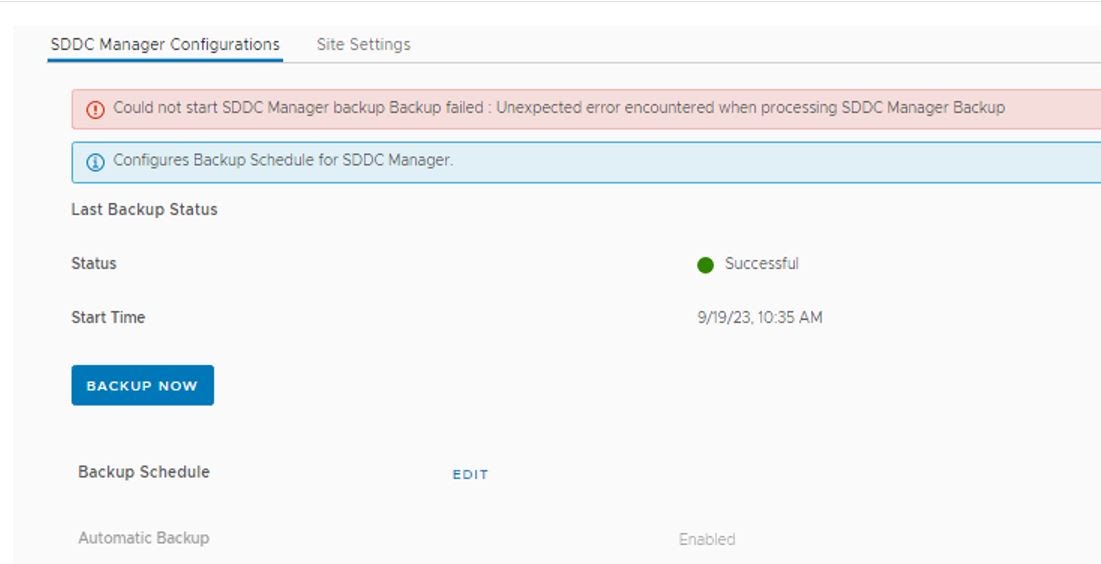Image resolution: width=1101 pixels, height=564 pixels.
Task: Edit the Backup Schedule
Action: click(470, 475)
